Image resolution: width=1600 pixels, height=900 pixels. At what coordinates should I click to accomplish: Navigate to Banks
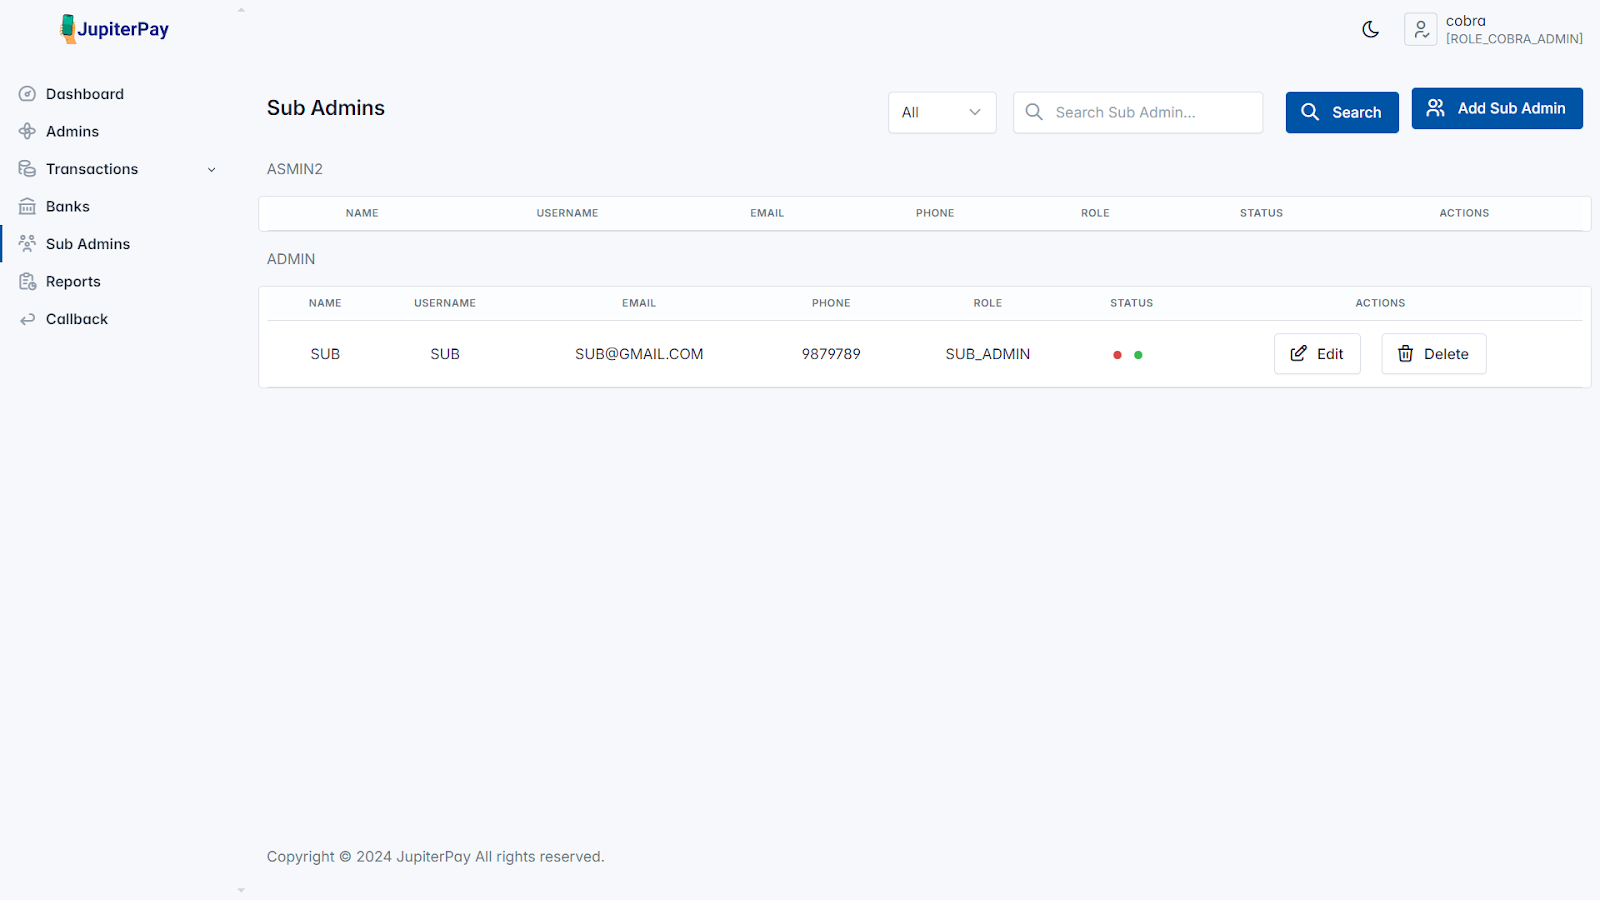coord(68,207)
